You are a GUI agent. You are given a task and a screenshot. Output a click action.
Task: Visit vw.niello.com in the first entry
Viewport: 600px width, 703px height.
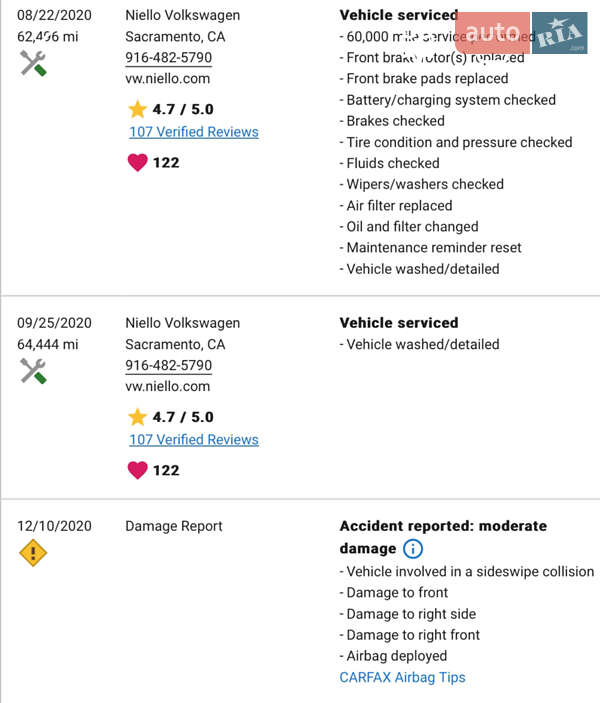(x=167, y=78)
